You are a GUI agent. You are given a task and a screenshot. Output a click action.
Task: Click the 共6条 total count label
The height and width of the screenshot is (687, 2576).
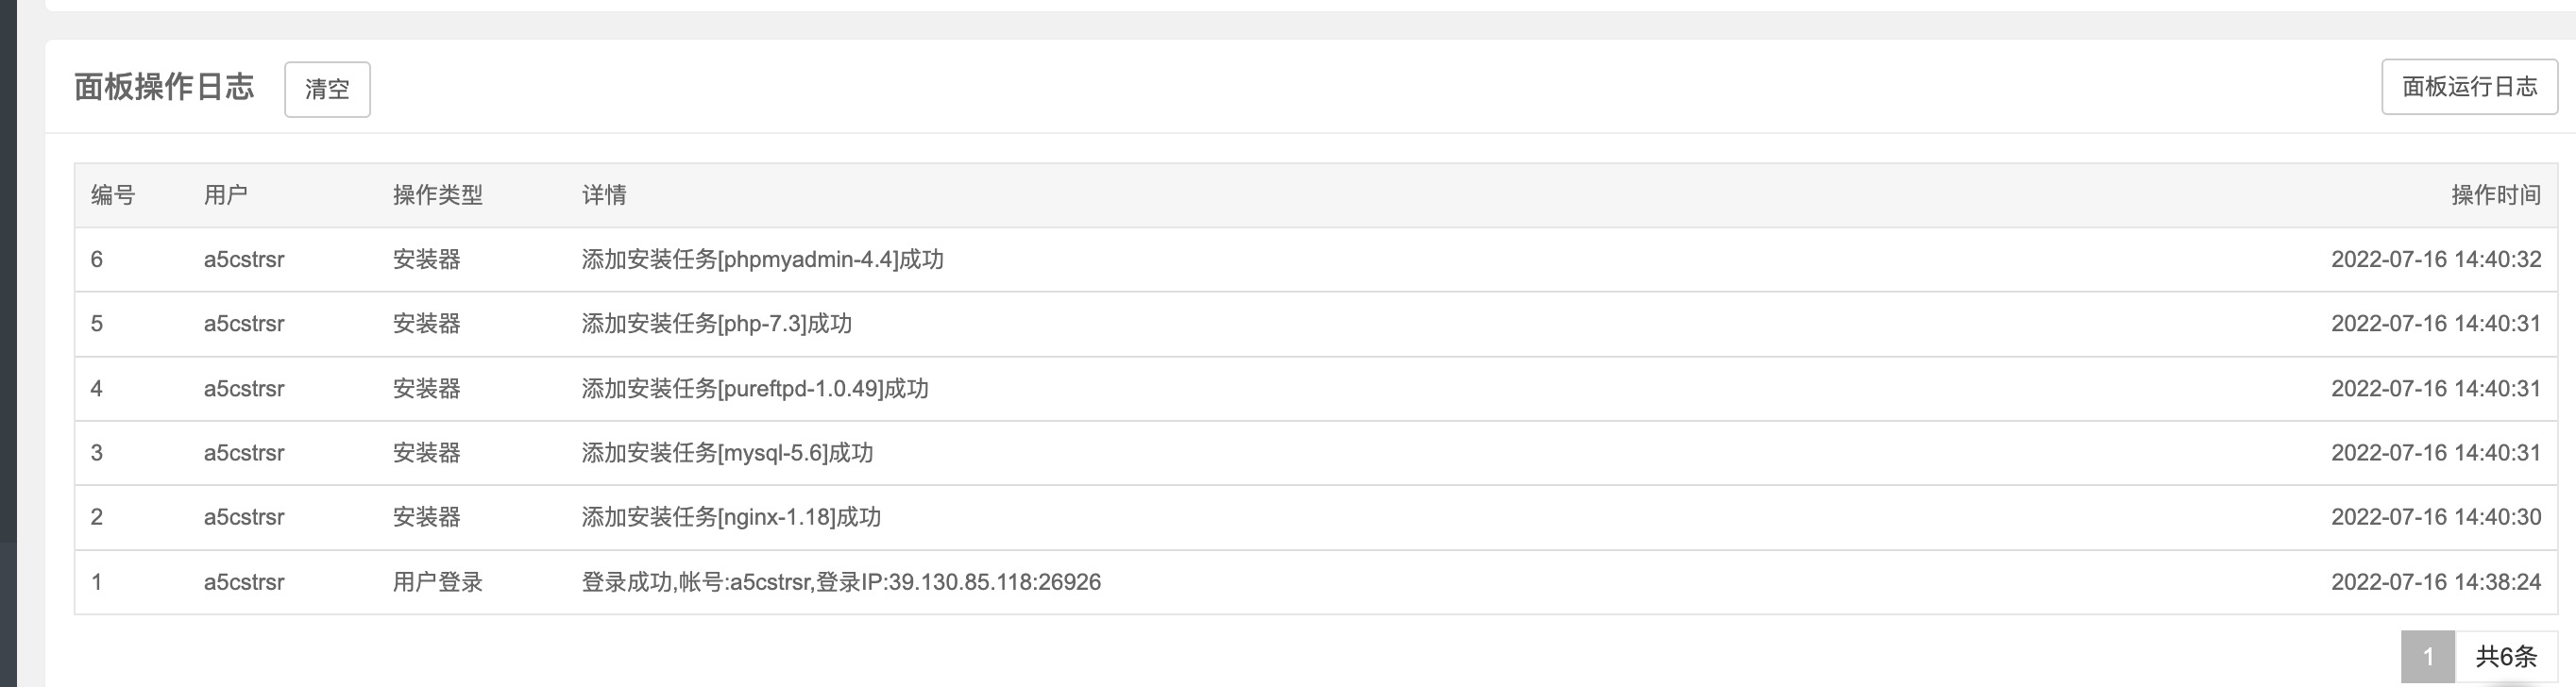click(x=2505, y=656)
